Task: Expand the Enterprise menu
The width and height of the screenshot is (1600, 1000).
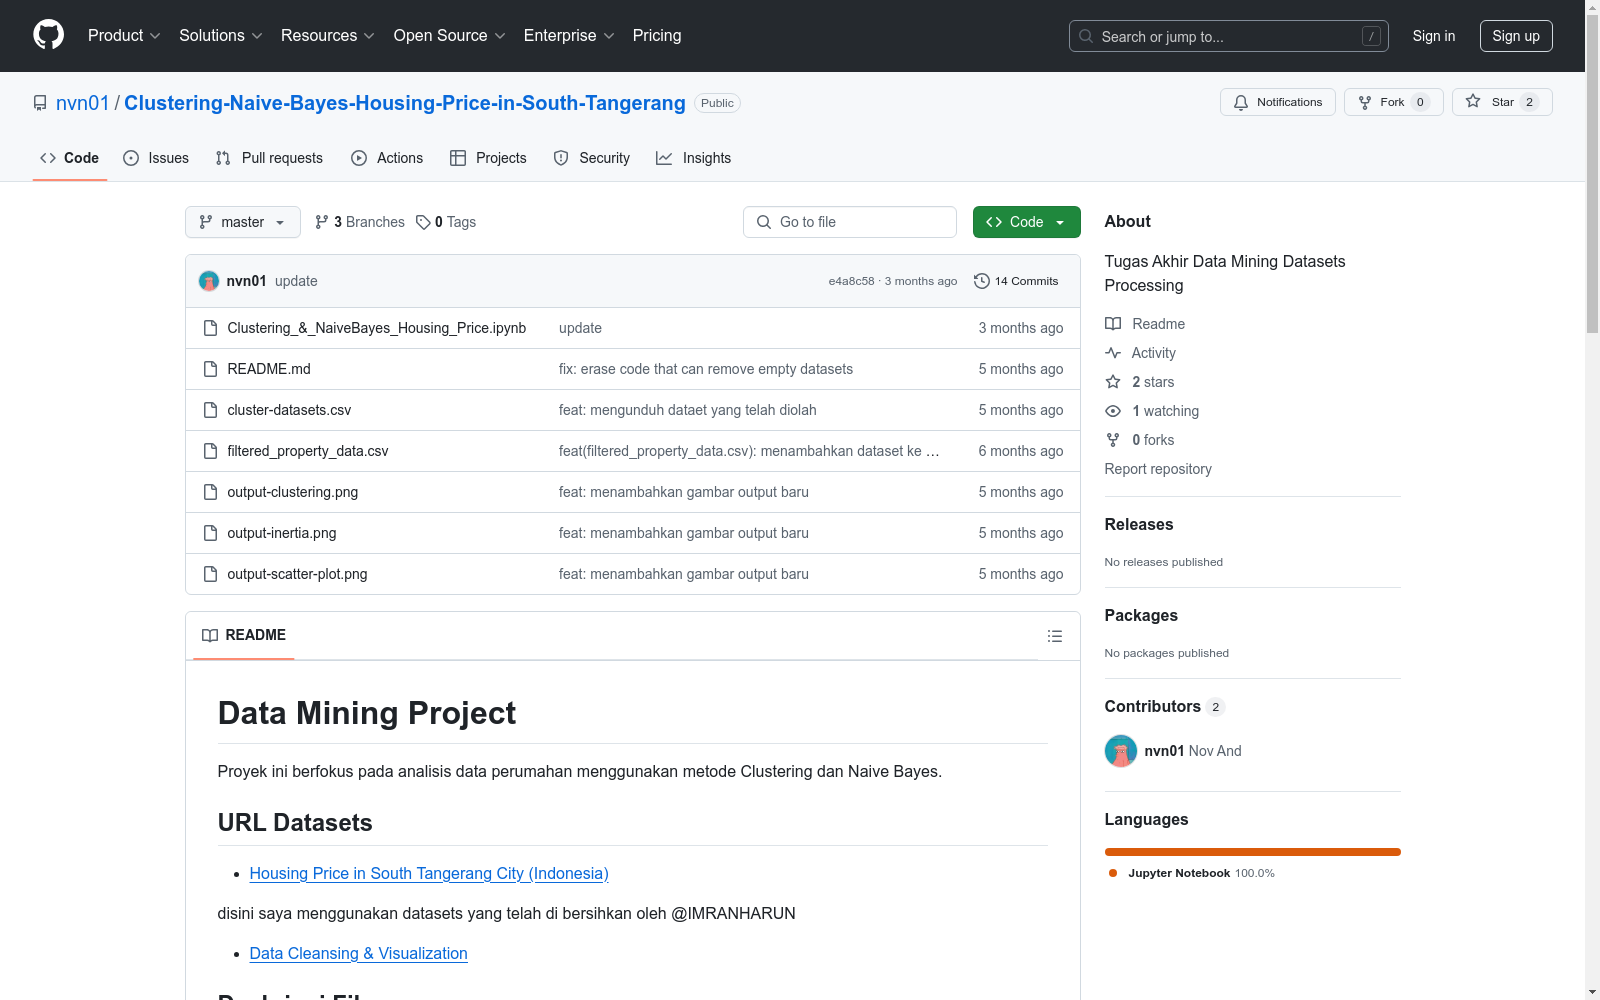Action: tap(569, 35)
